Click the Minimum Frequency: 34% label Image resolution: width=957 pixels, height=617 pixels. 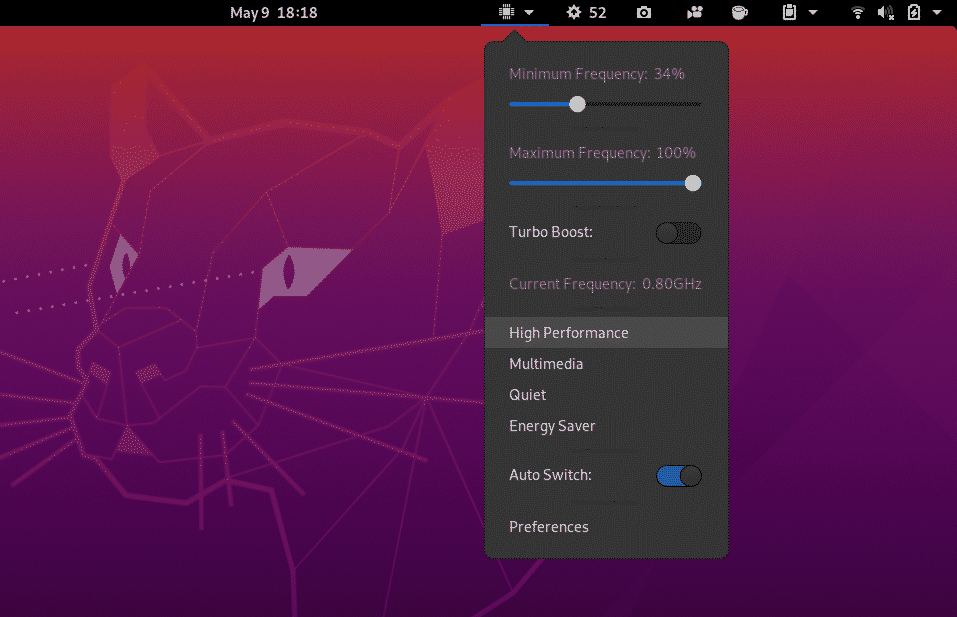[x=596, y=74]
